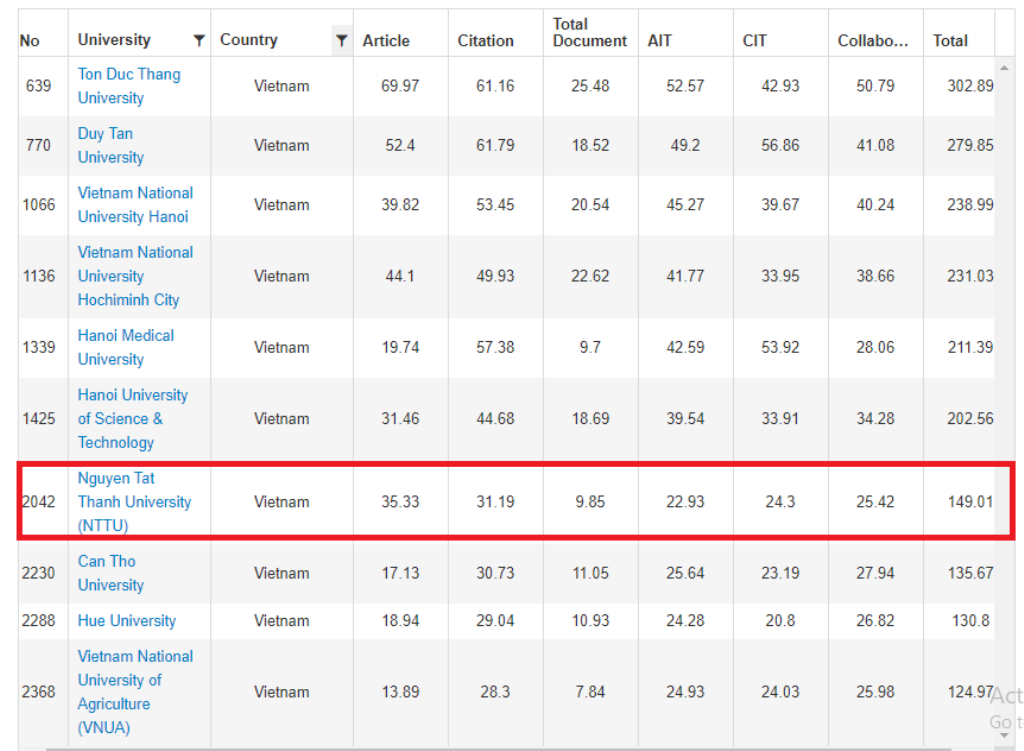
Task: Open Vietnam National University Hochiminh City link
Action: click(135, 276)
